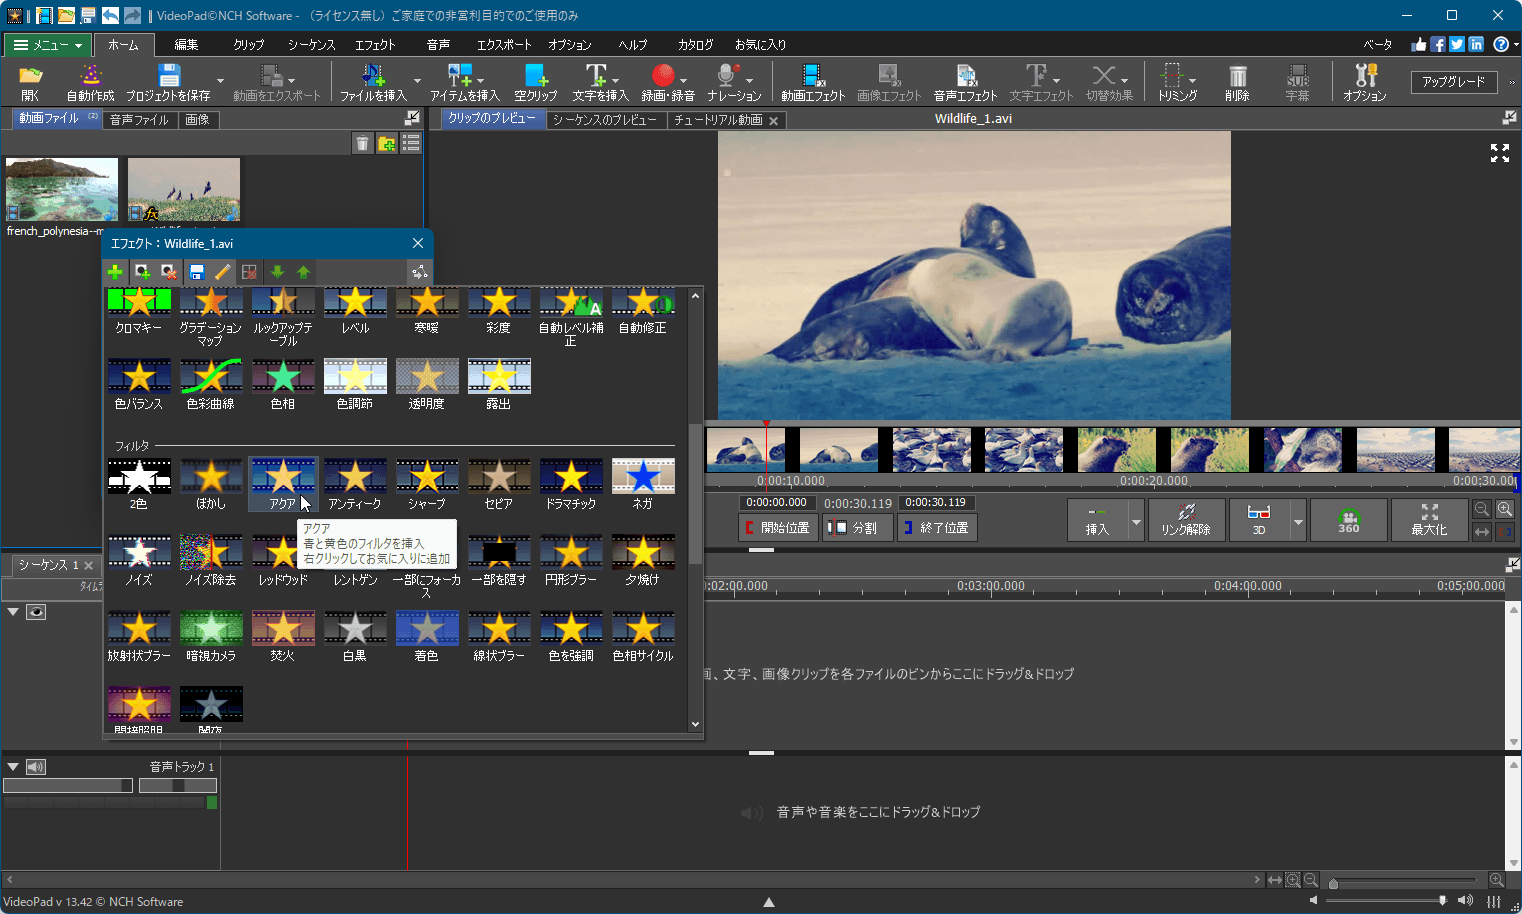Open the プロジェクトを保存 dropdown arrow
The image size is (1522, 914).
(220, 82)
